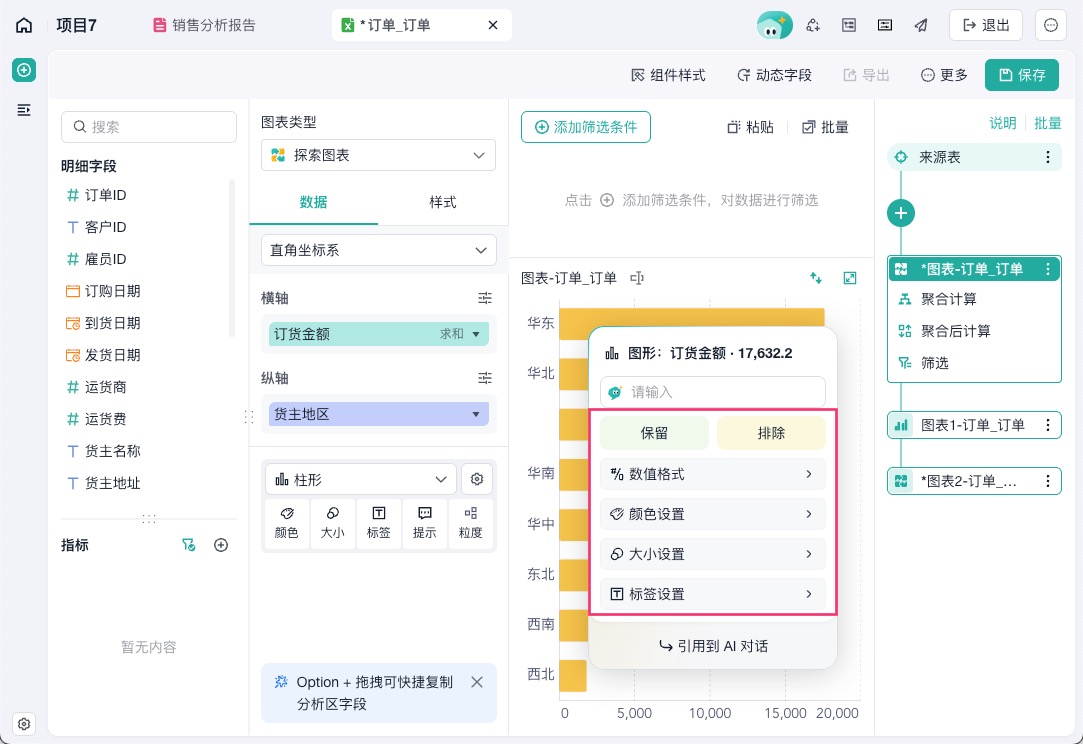Close the Option 拖拽 tip banner
The height and width of the screenshot is (744, 1083).
pos(477,683)
